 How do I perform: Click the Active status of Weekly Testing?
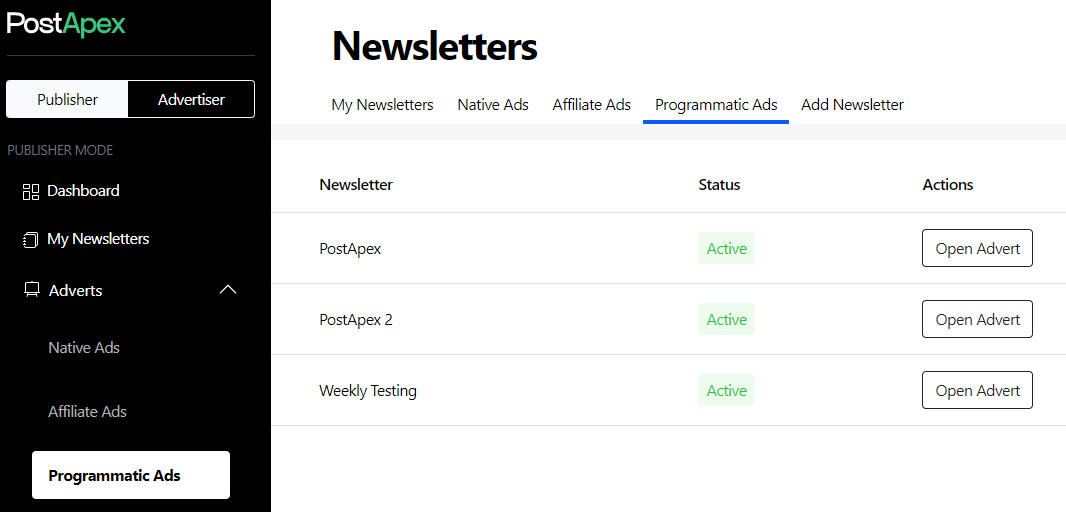pos(726,390)
